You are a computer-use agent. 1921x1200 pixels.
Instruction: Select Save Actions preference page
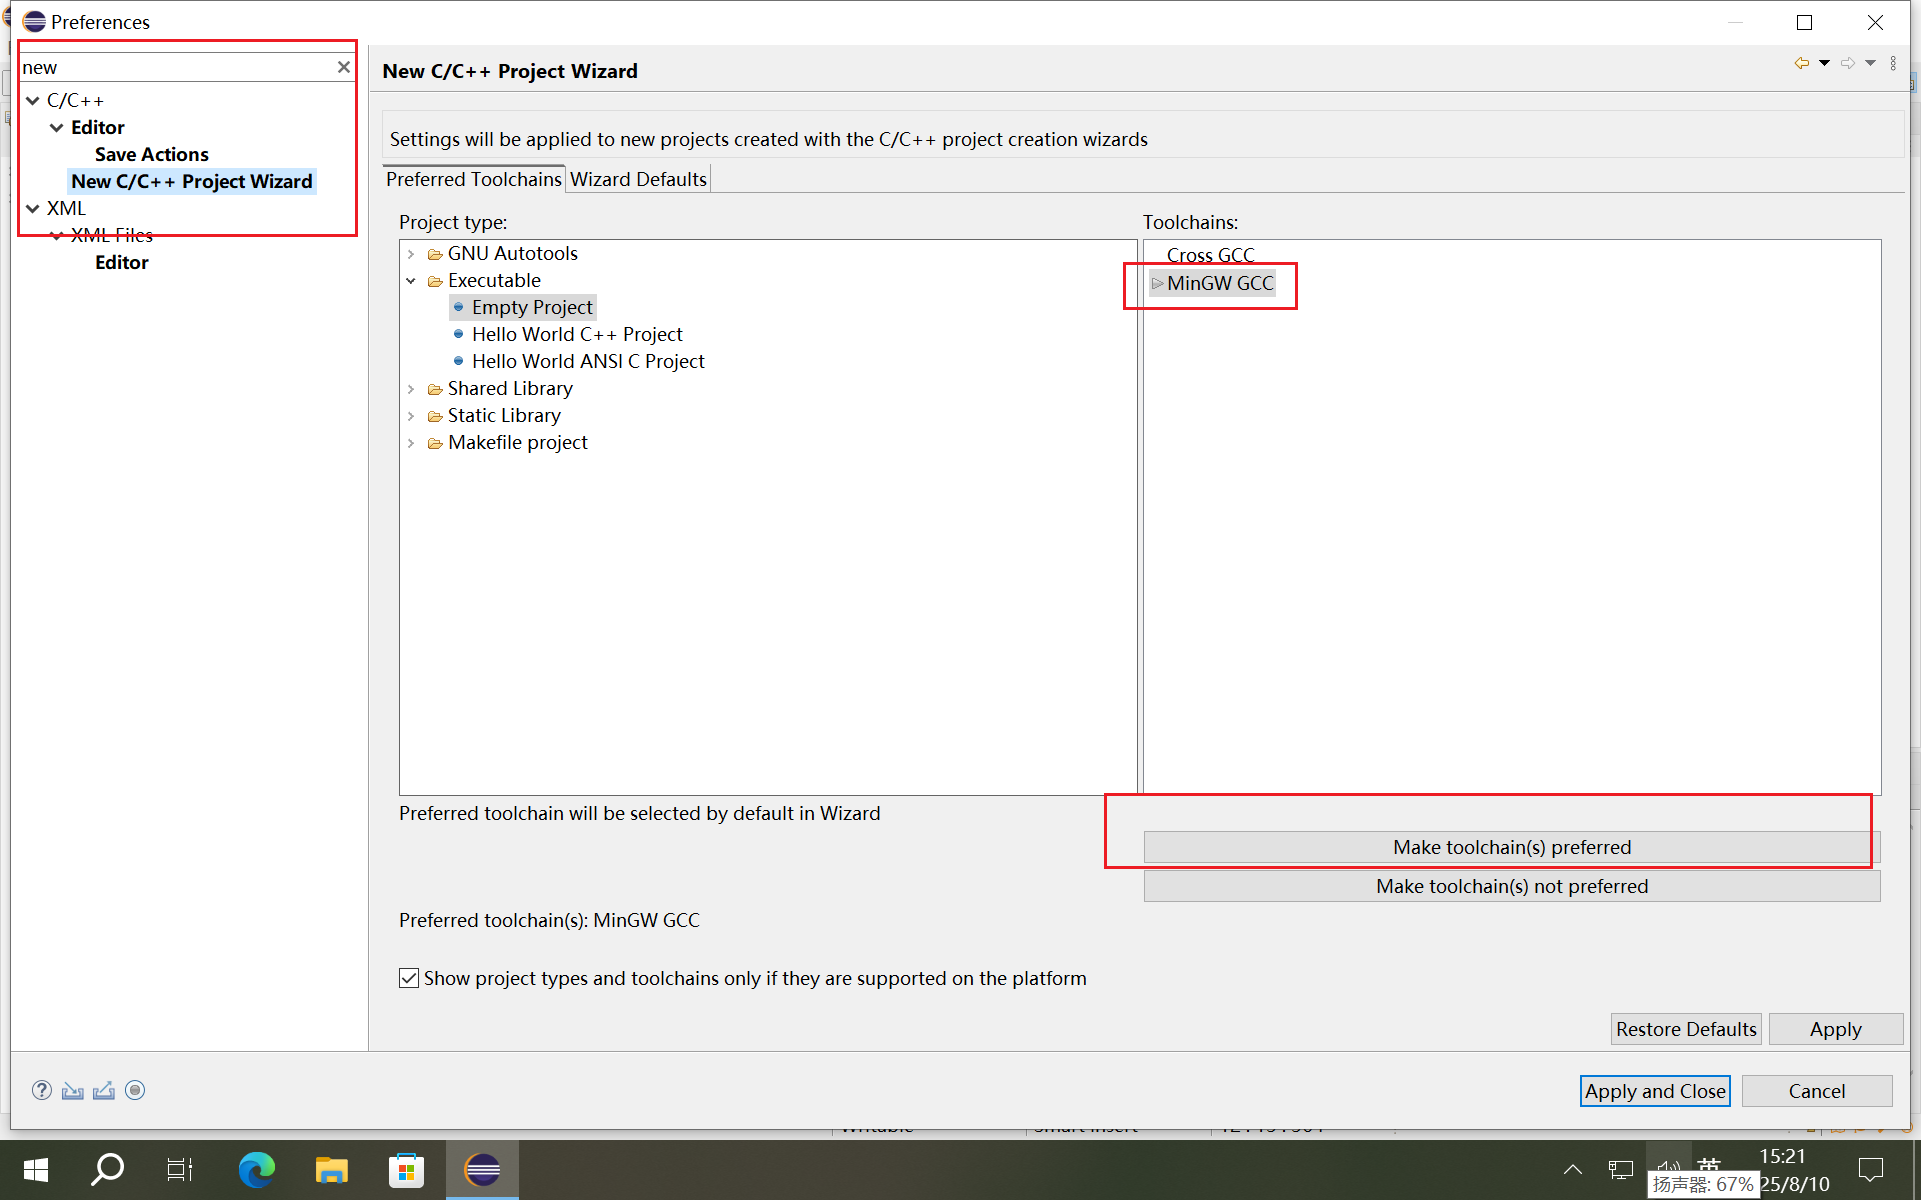click(x=152, y=154)
